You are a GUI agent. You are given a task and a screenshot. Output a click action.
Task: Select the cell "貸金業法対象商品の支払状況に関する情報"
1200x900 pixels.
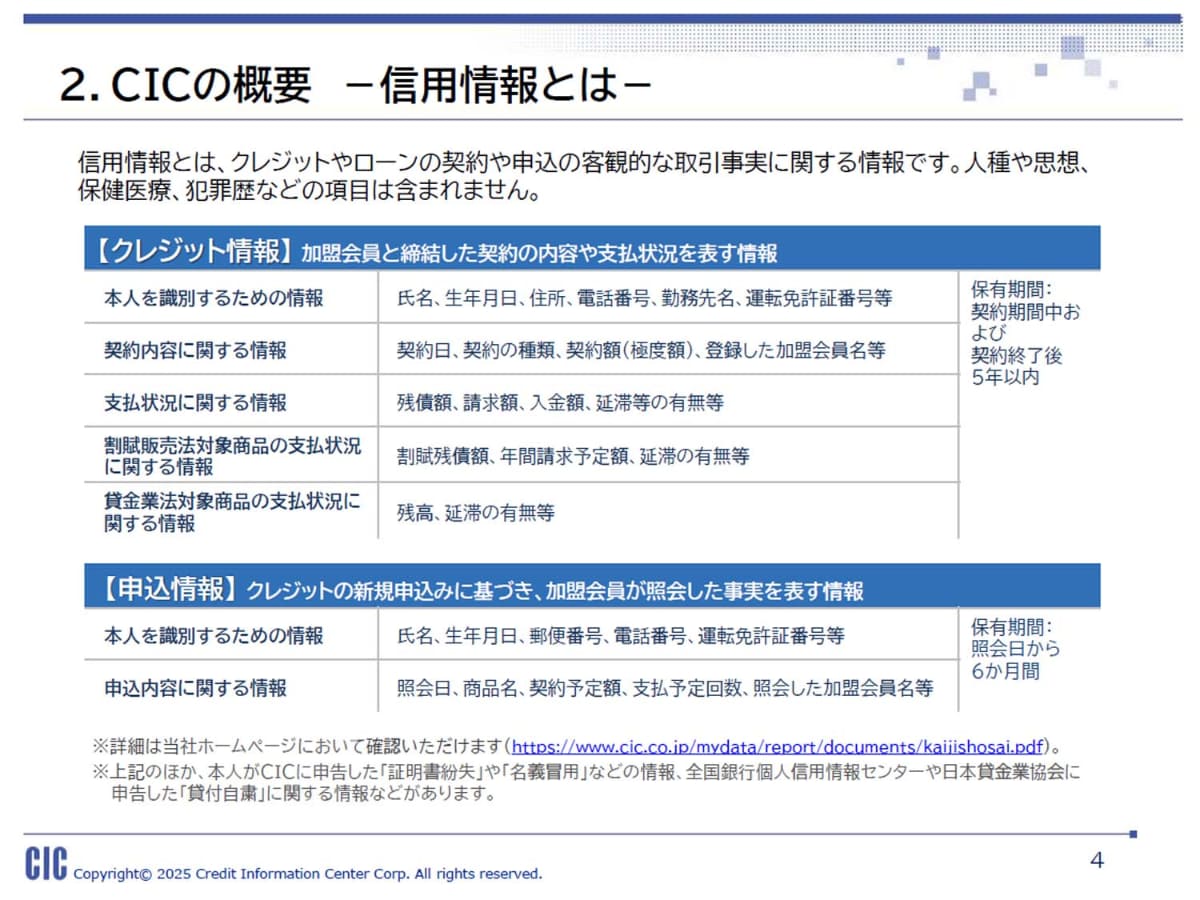point(231,511)
